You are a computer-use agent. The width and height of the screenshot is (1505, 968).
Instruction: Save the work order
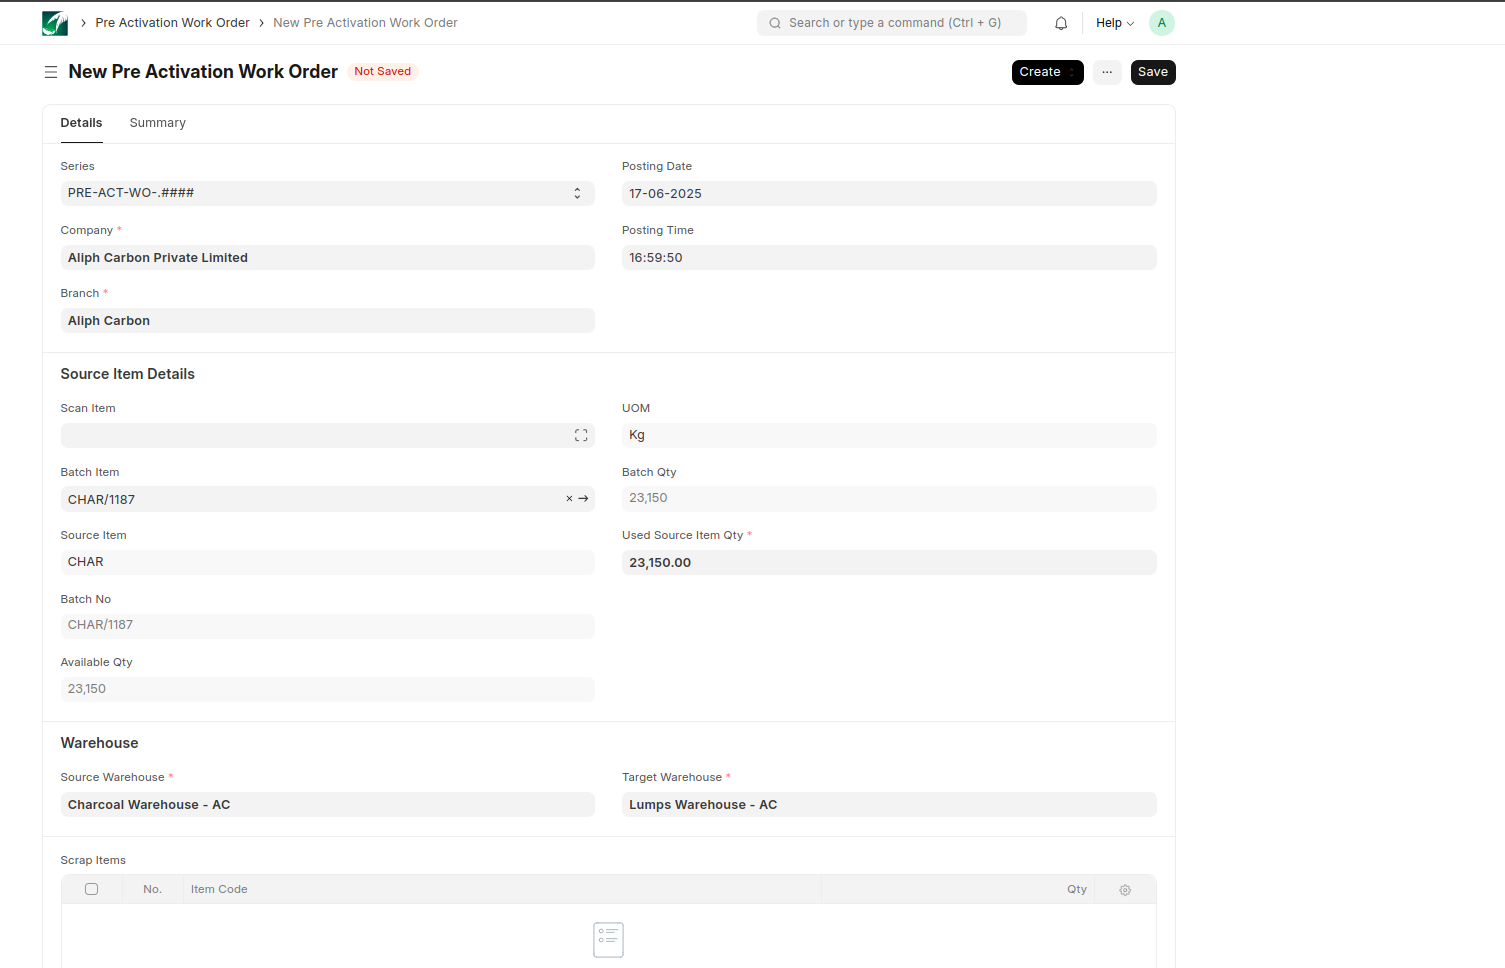(1152, 72)
